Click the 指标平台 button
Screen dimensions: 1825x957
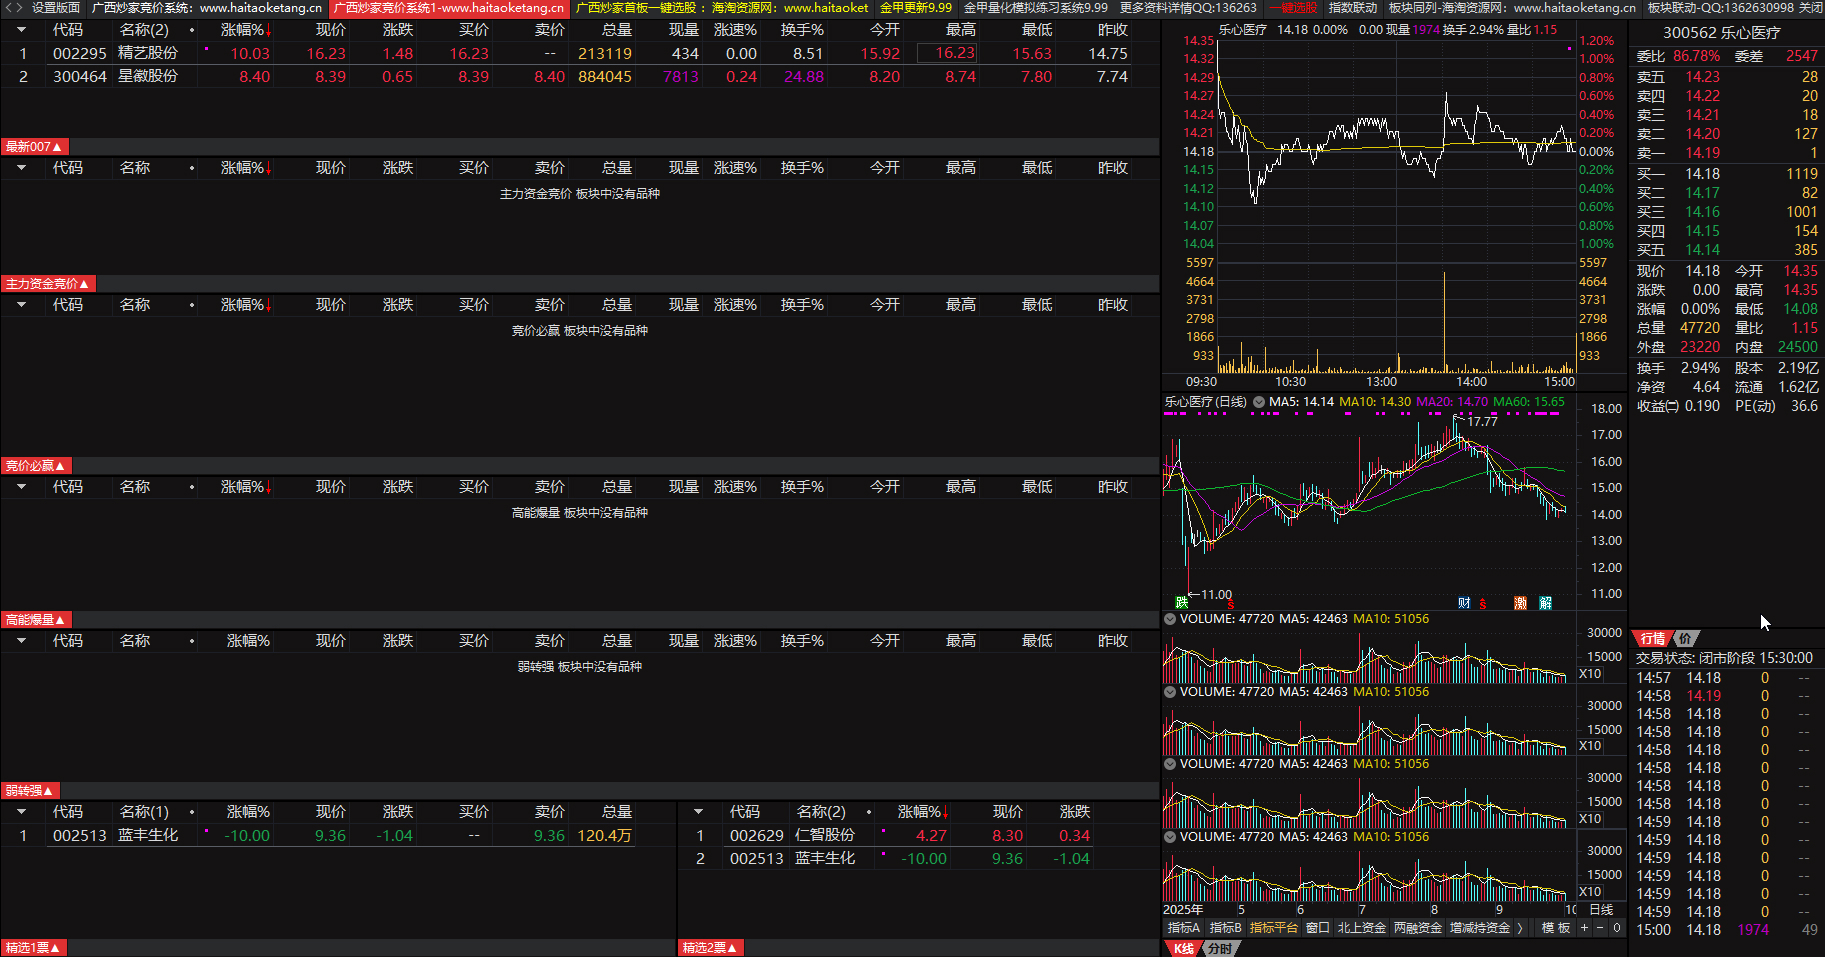[1273, 928]
